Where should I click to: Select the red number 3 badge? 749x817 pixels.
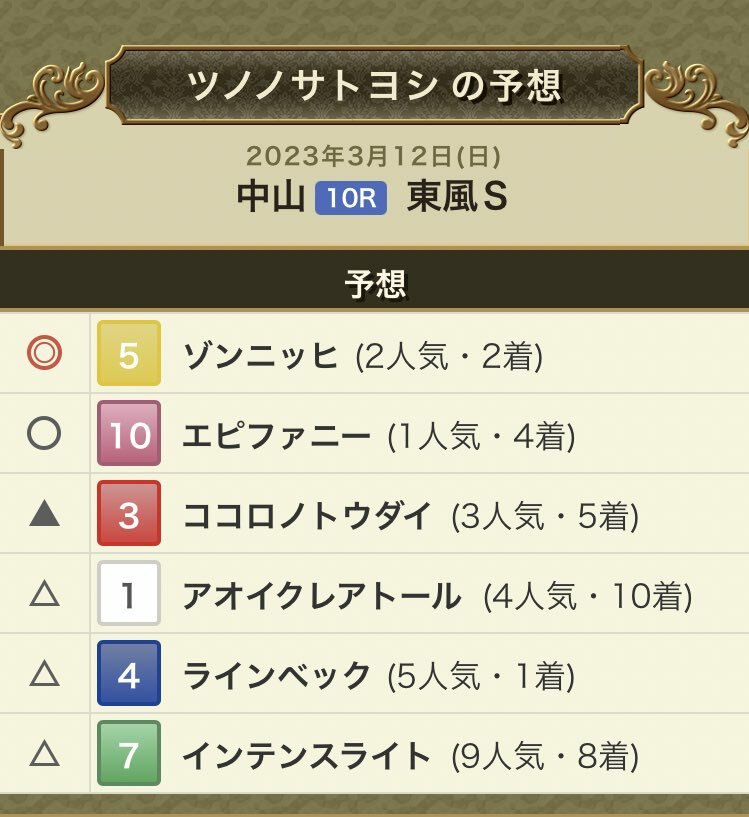coord(129,513)
